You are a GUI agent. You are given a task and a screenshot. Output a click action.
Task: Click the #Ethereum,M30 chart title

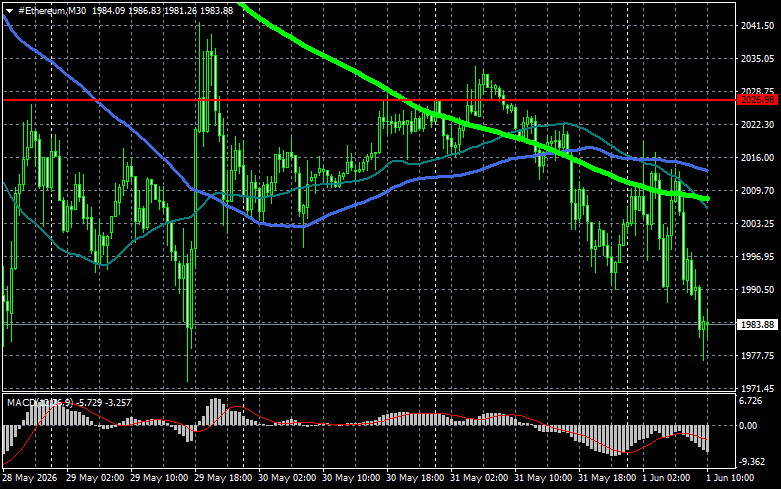(52, 10)
